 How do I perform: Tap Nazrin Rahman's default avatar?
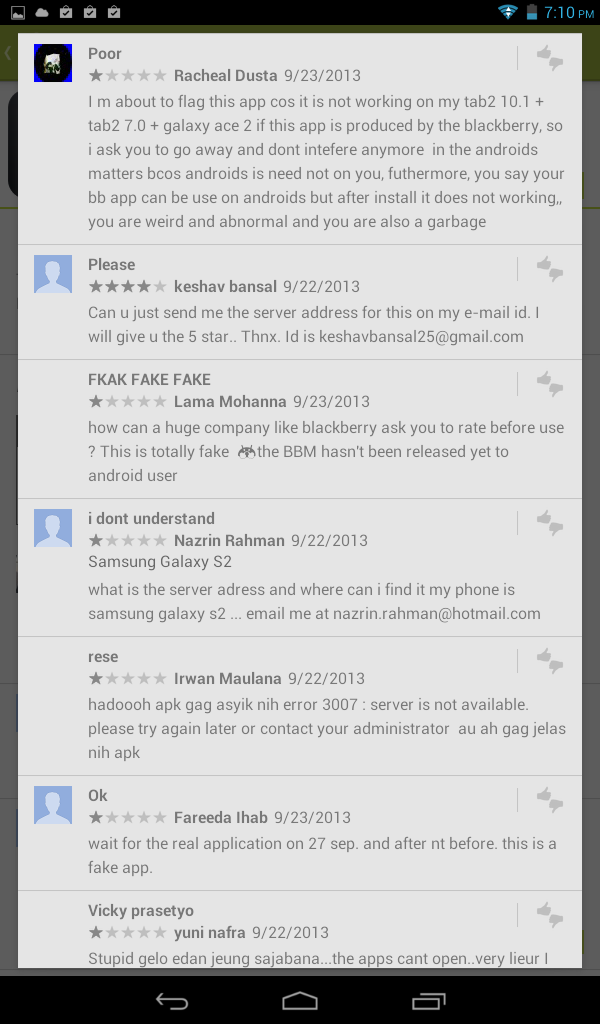[53, 528]
